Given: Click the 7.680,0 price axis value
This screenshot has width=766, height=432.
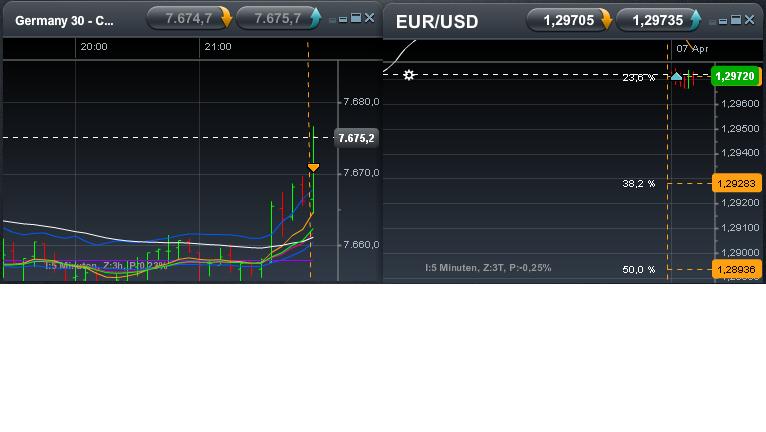Looking at the screenshot, I should [361, 102].
